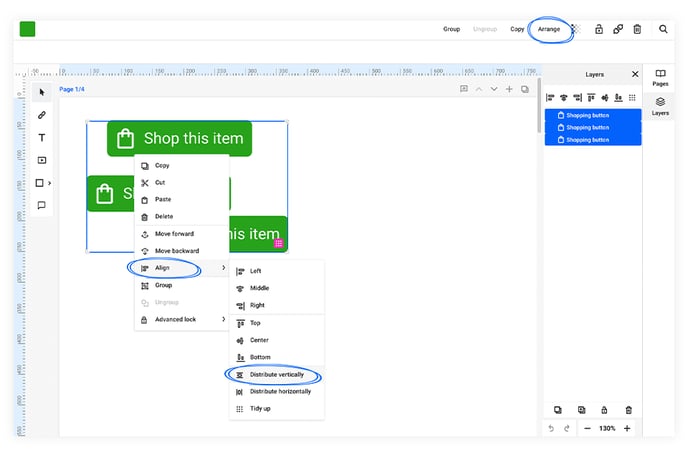Choose Cut from the context menu
688x457 pixels.
(182, 182)
